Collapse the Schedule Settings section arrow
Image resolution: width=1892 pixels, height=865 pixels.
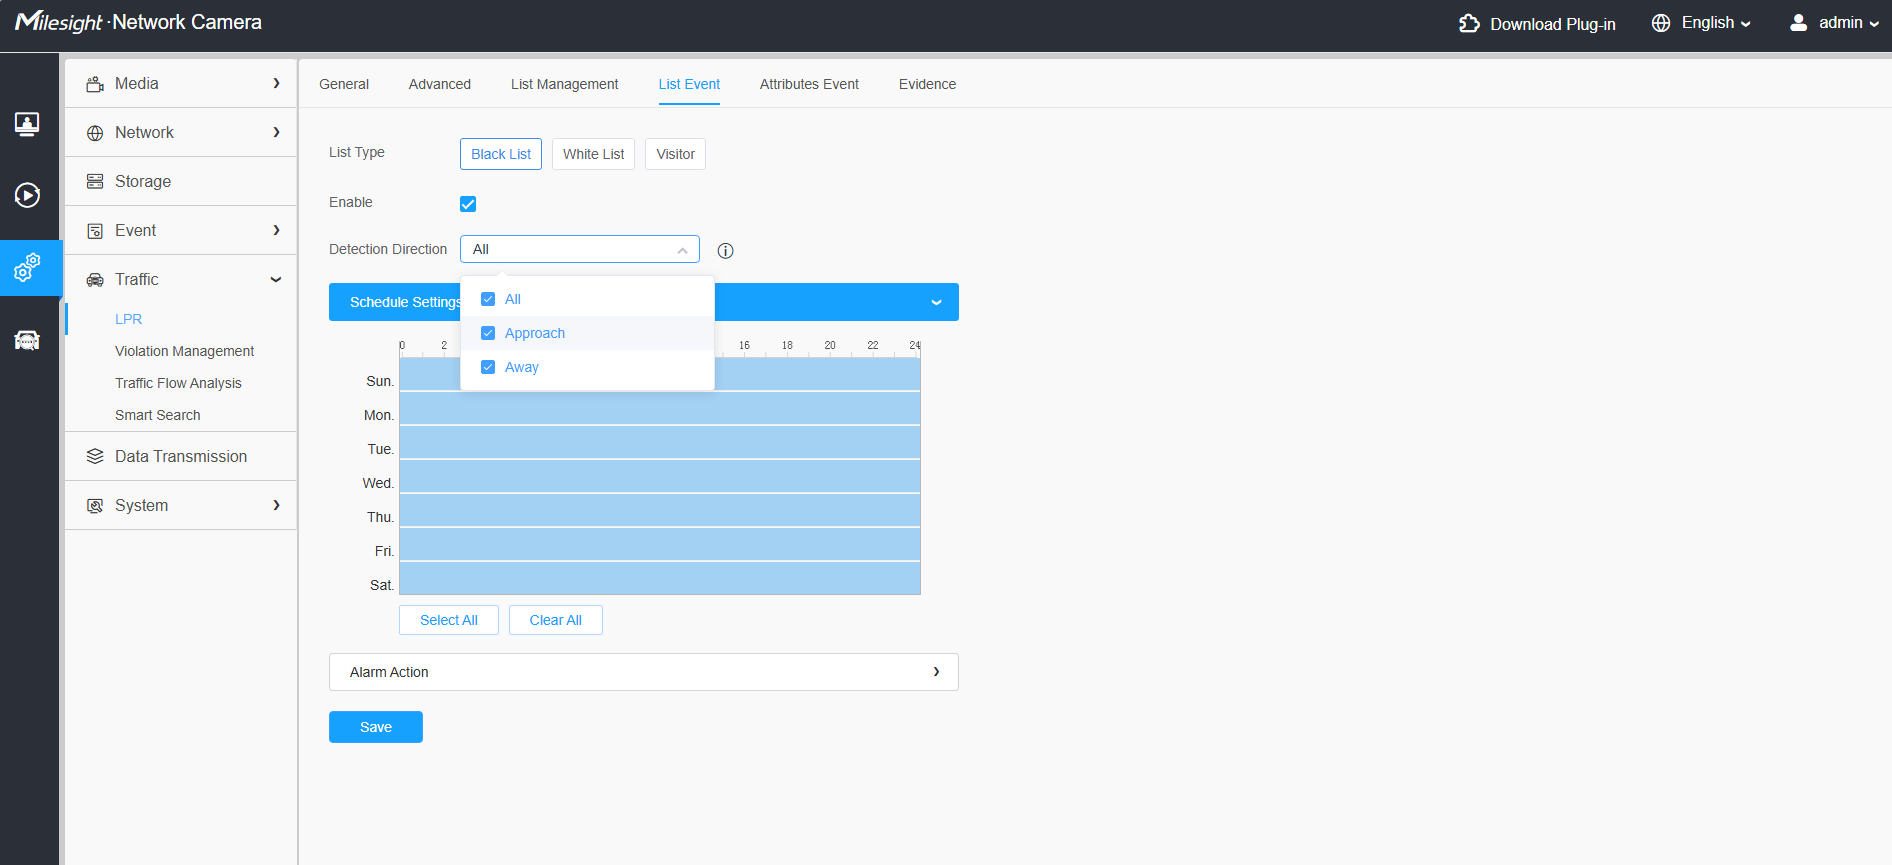click(x=936, y=302)
